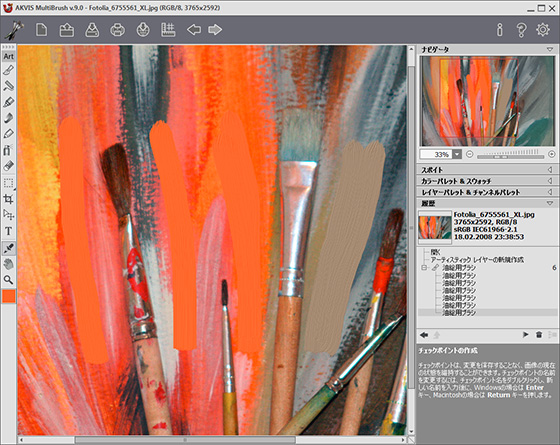Screen dimensions: 560x445
Task: Select アーティスティック レイヤーの新規作成 history entry
Action: [x=477, y=260]
